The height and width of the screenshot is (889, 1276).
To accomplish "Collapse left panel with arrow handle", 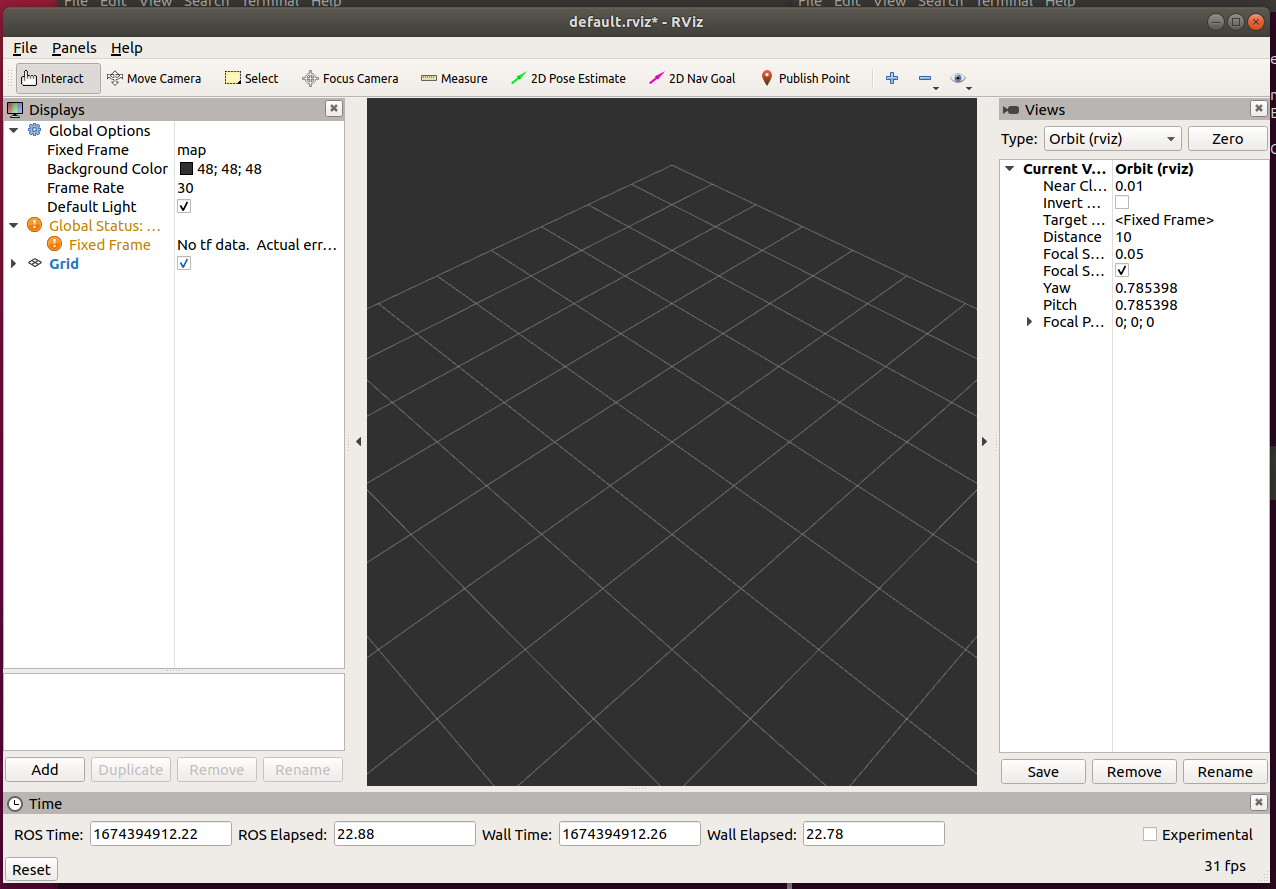I will (x=358, y=441).
